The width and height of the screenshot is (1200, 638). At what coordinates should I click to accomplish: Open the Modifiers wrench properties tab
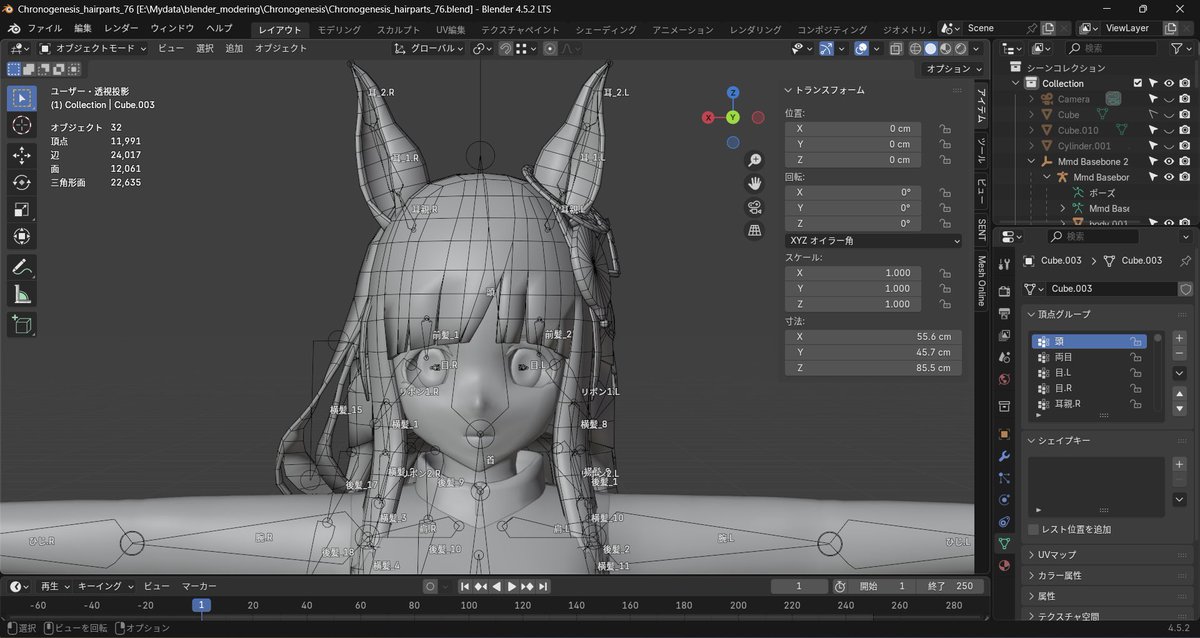pos(1004,456)
